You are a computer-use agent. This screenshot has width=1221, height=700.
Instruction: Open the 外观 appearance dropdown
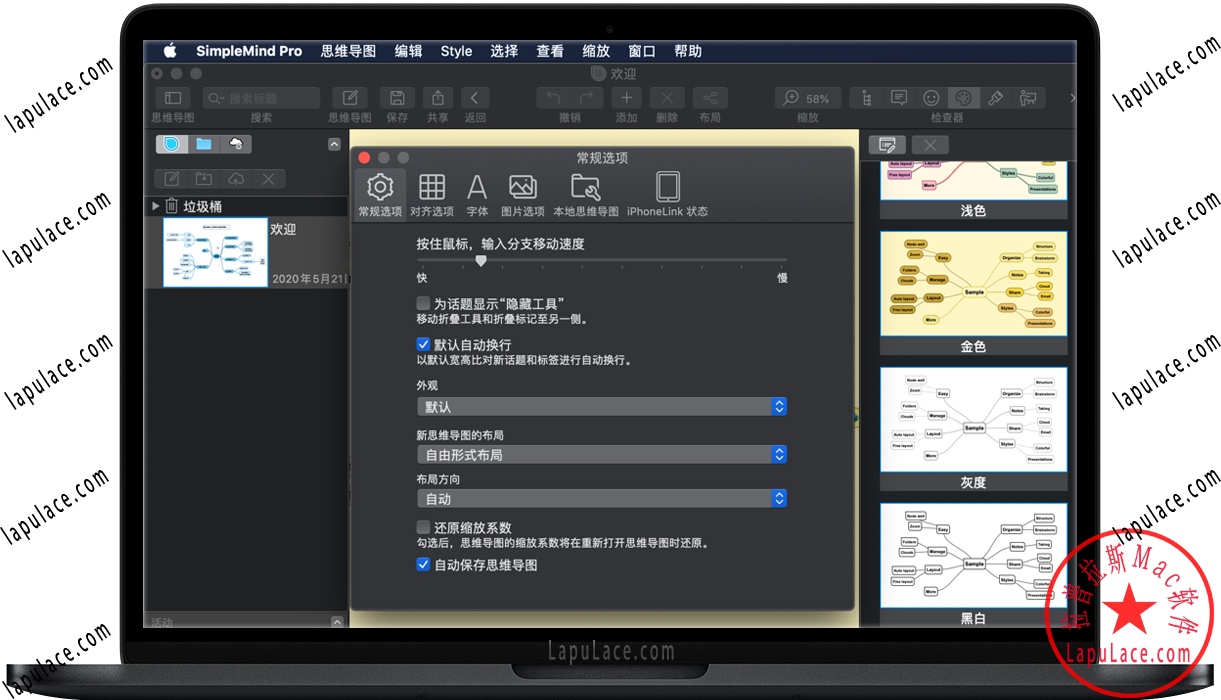click(x=601, y=406)
